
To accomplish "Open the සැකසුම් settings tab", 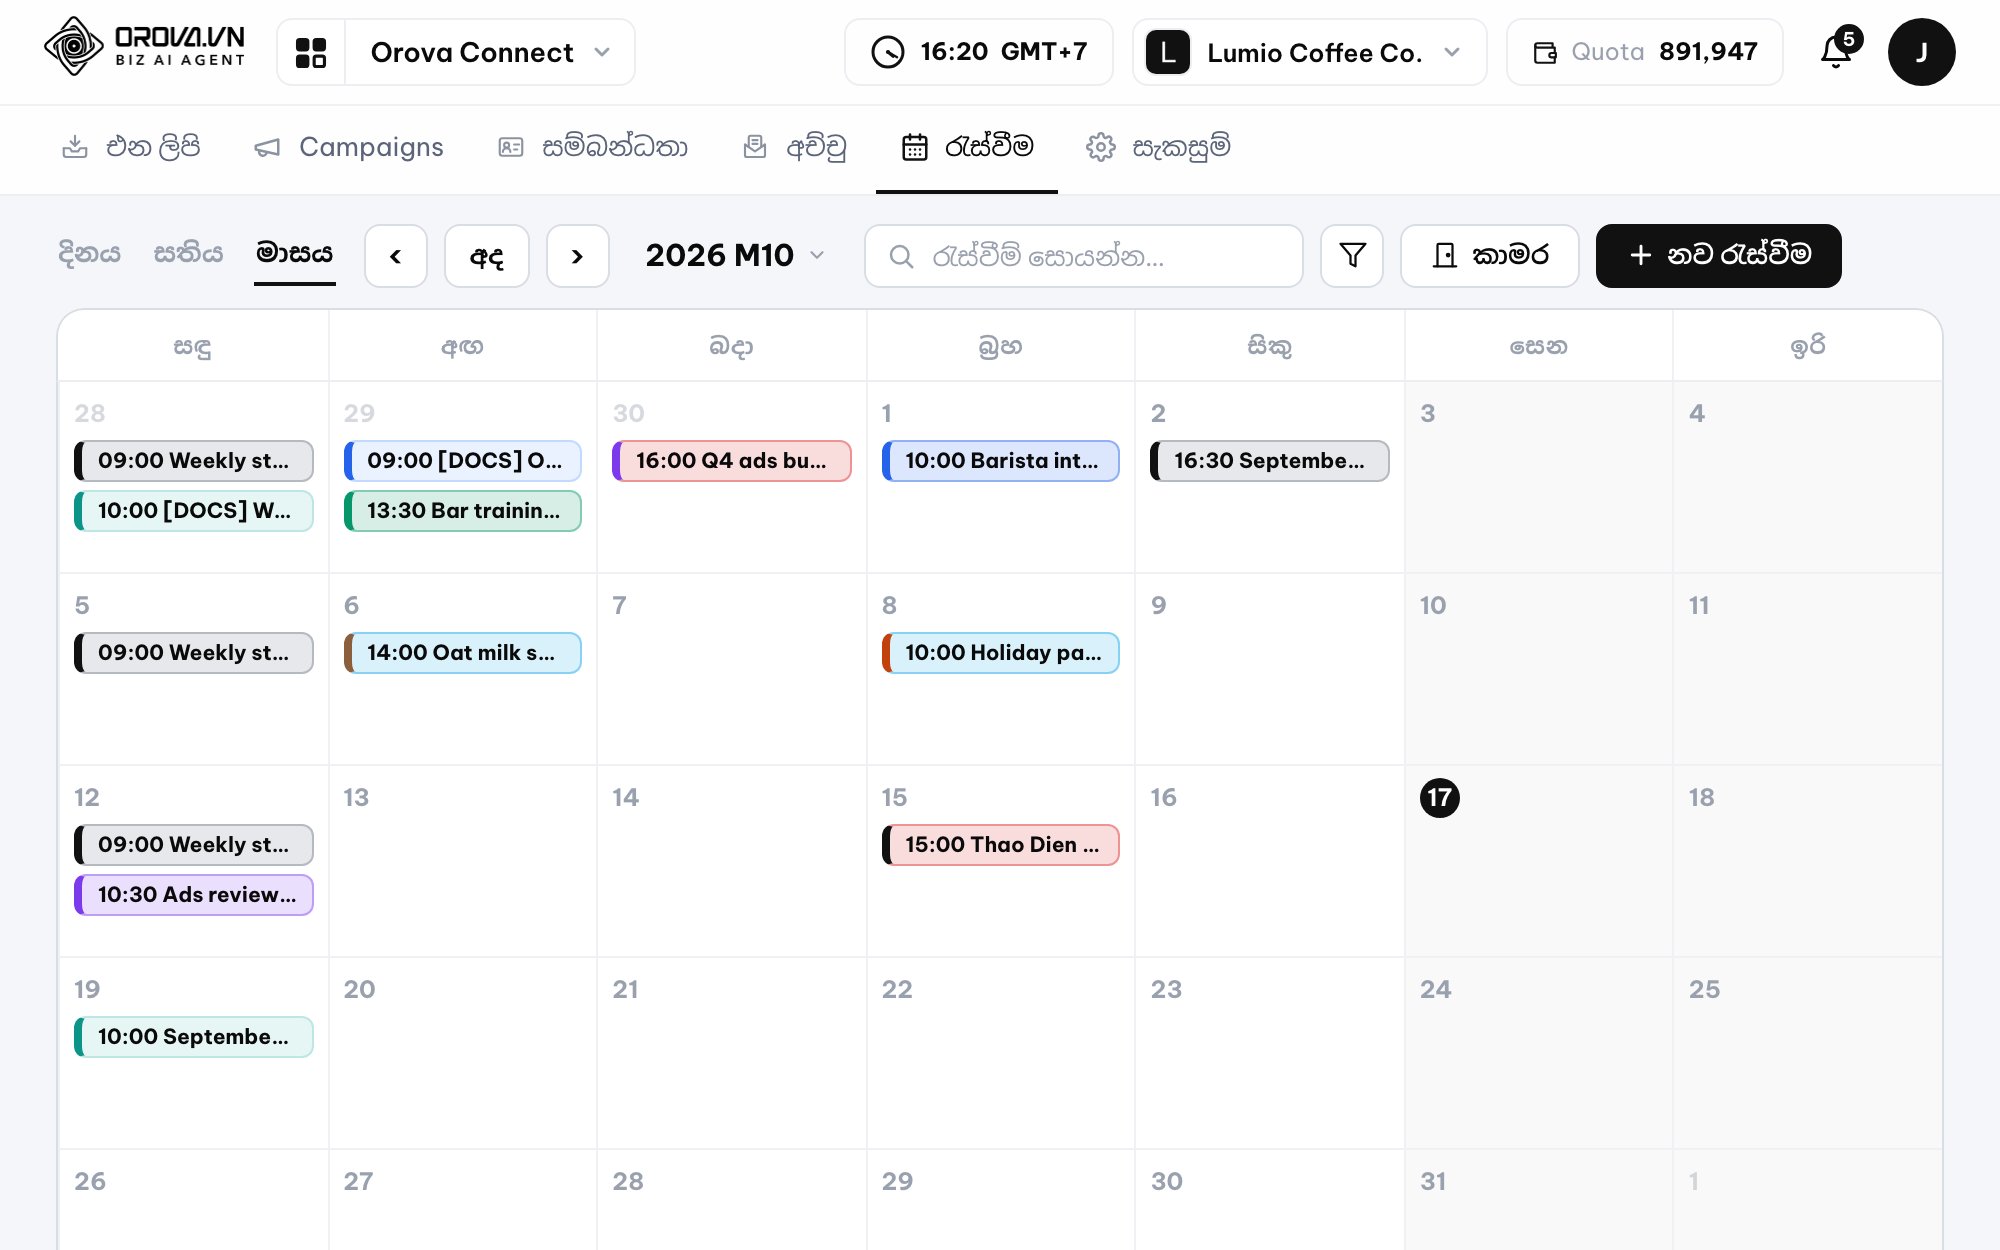I will (1158, 147).
